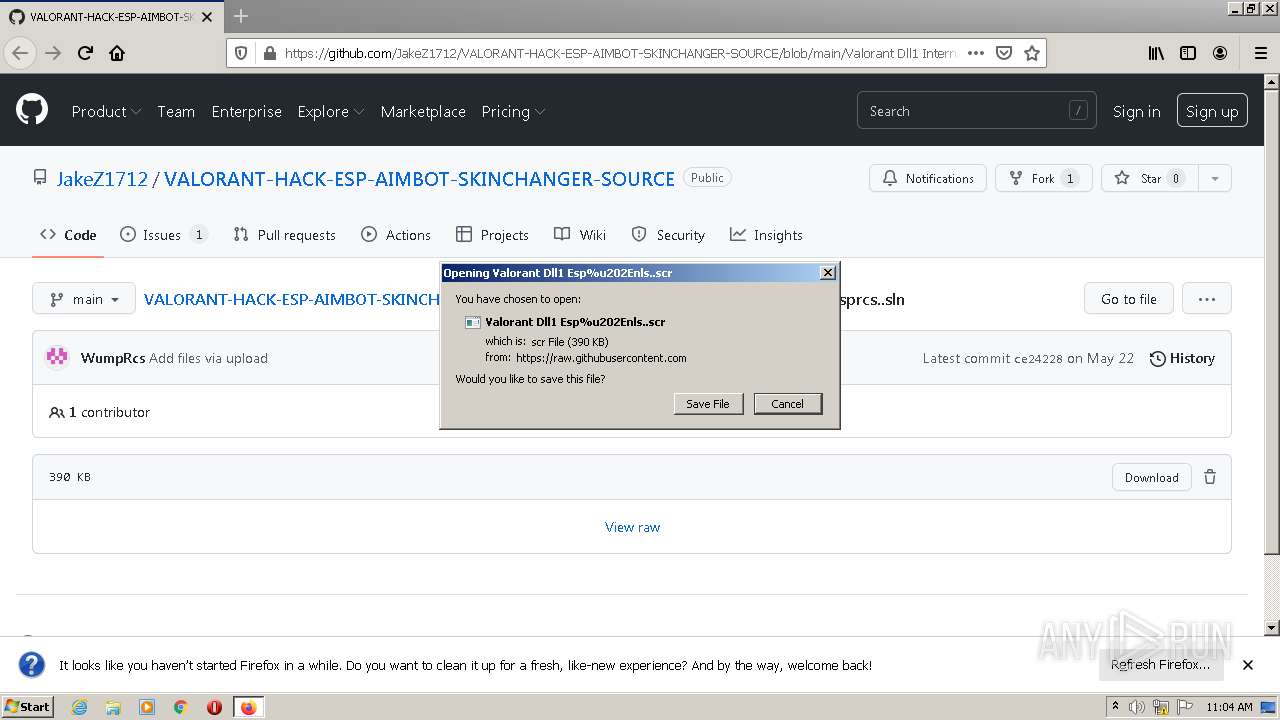
Task: Open Windows Media Player taskbar icon
Action: point(147,707)
